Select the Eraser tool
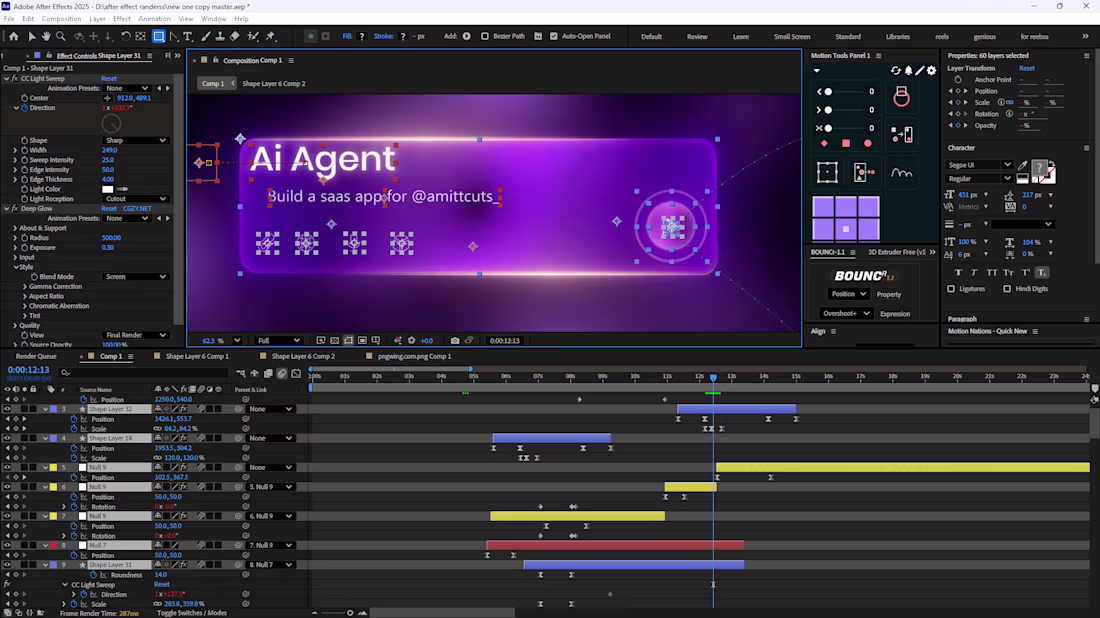 pyautogui.click(x=234, y=36)
